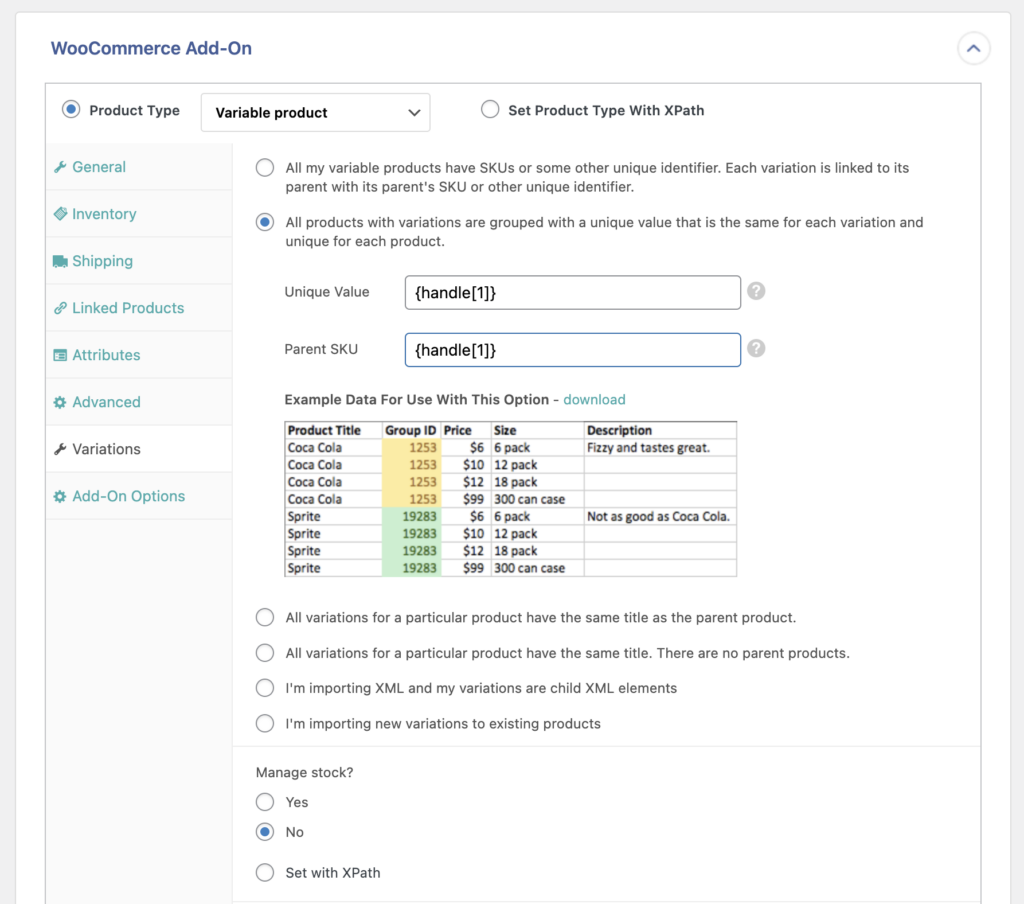Click the Inventory tag icon
The height and width of the screenshot is (904, 1024).
click(62, 214)
